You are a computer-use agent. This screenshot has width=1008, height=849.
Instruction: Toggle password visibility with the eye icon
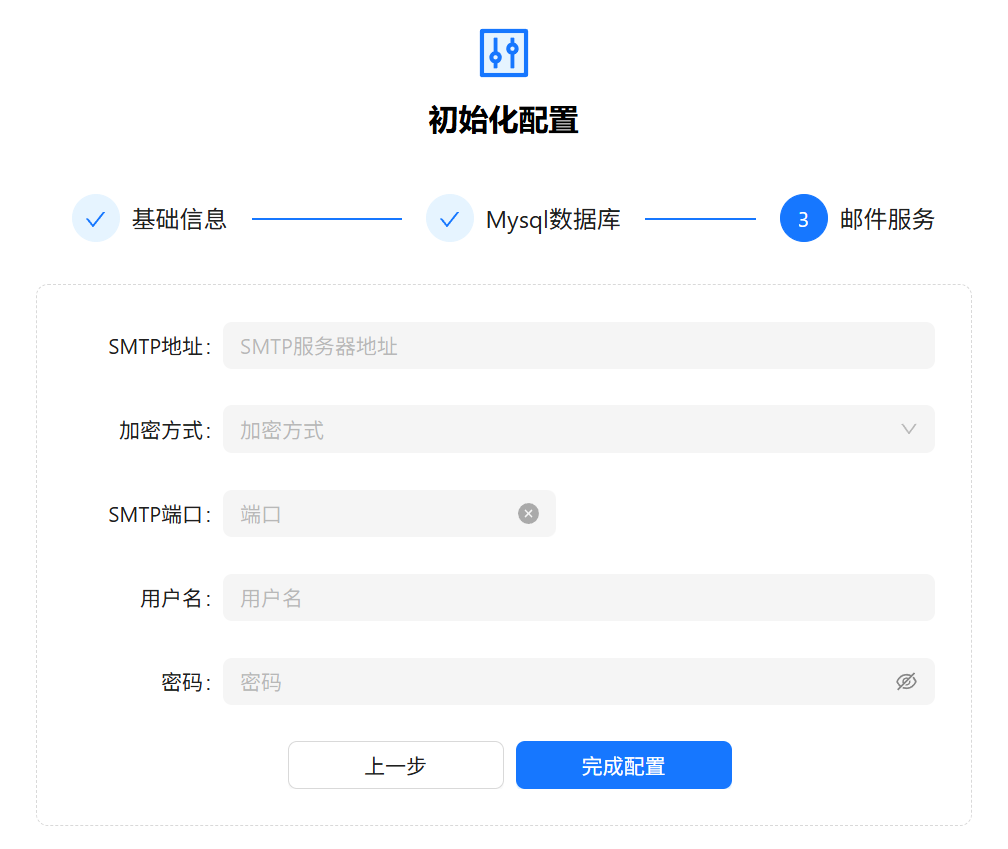(x=906, y=681)
